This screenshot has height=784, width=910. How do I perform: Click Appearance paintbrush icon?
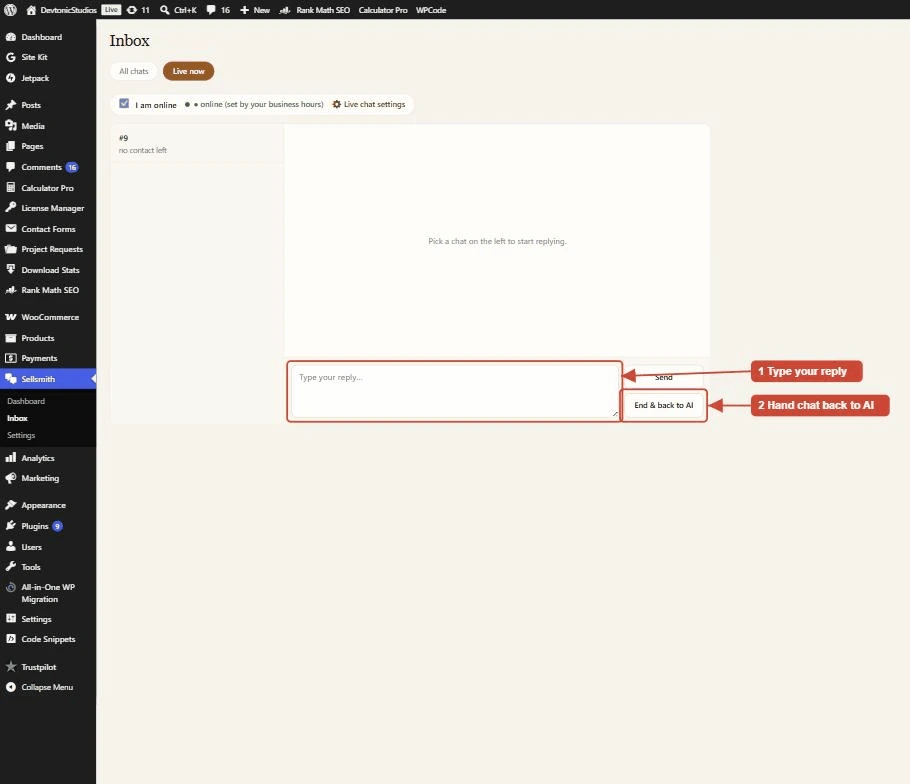(x=10, y=505)
